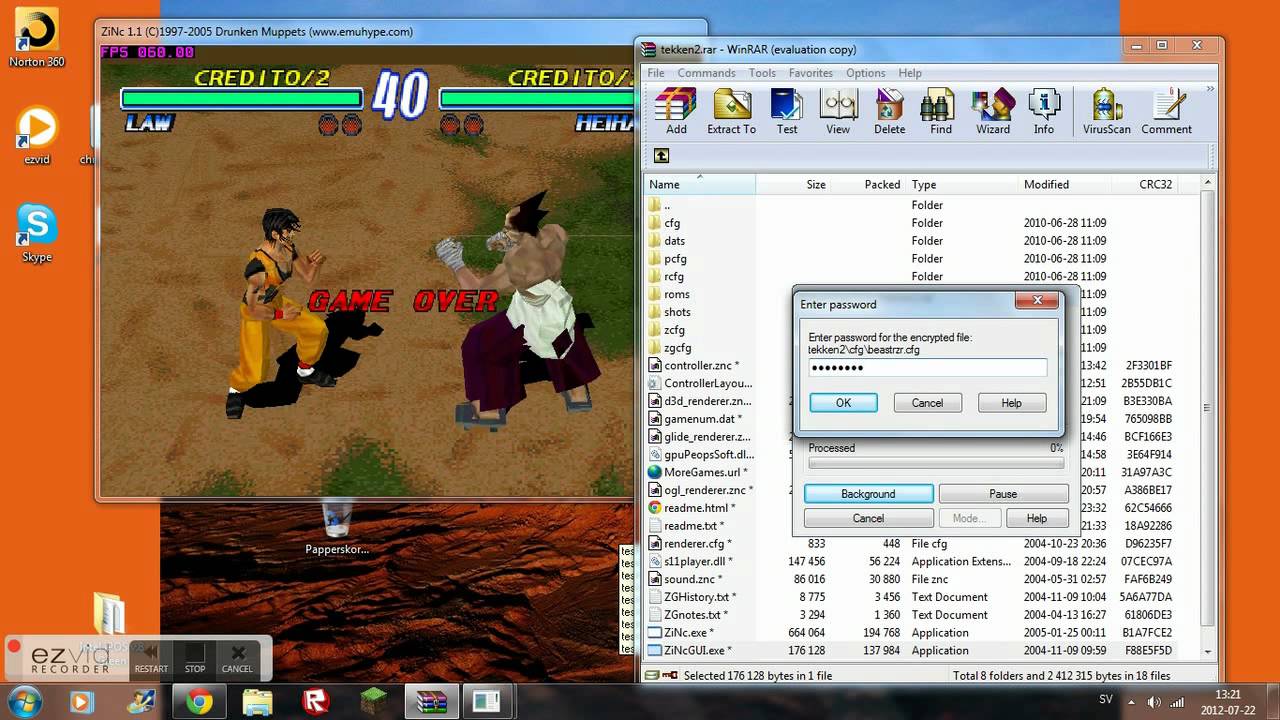Select the ZGHistory.txt file row
1280x720 pixels.
pos(921,597)
